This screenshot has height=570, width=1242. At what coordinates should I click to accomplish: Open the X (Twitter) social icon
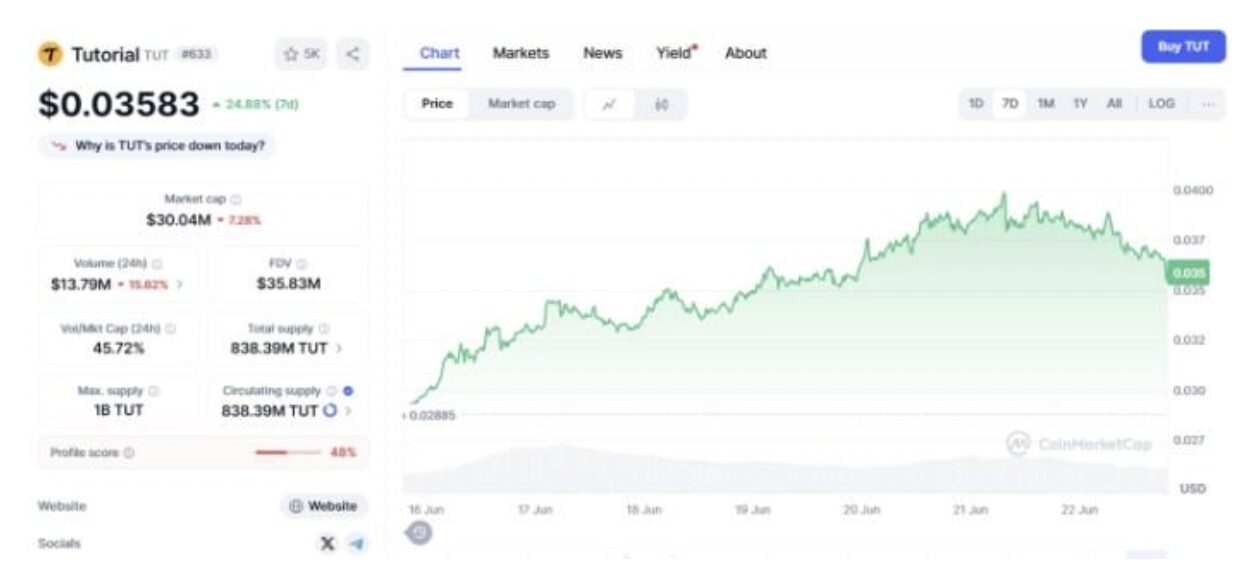tap(327, 543)
